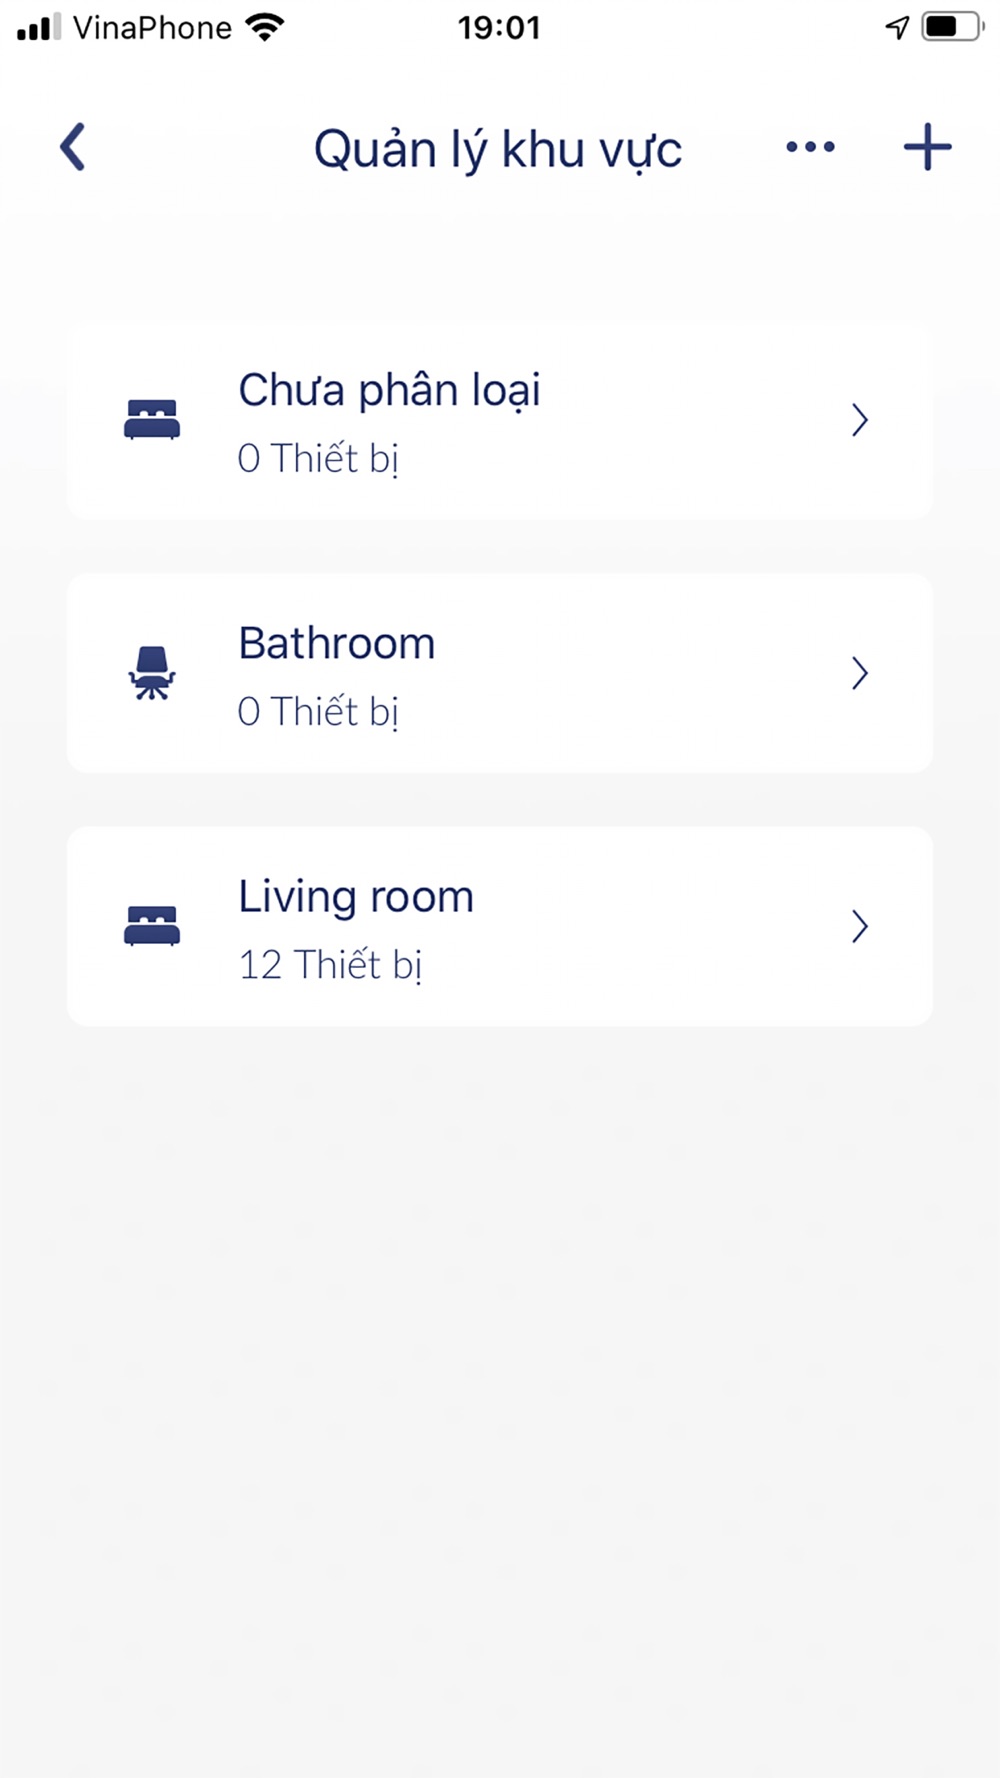This screenshot has width=1000, height=1778.
Task: Tap the battery indicator in status bar
Action: [953, 27]
